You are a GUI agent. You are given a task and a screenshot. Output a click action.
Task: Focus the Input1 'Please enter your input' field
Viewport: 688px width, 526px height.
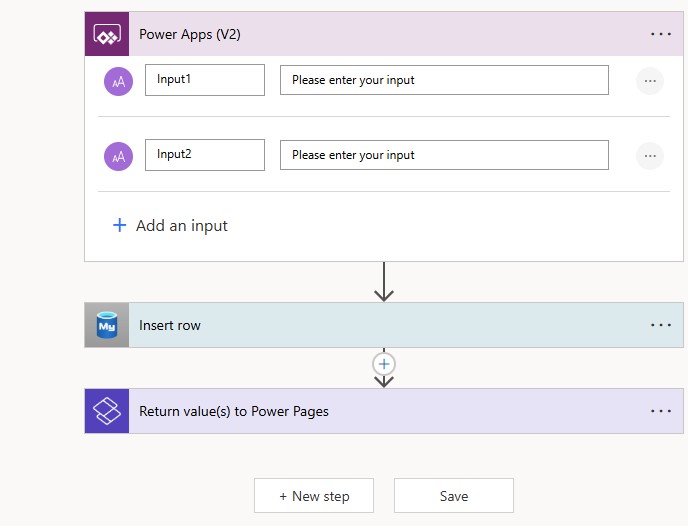click(444, 80)
